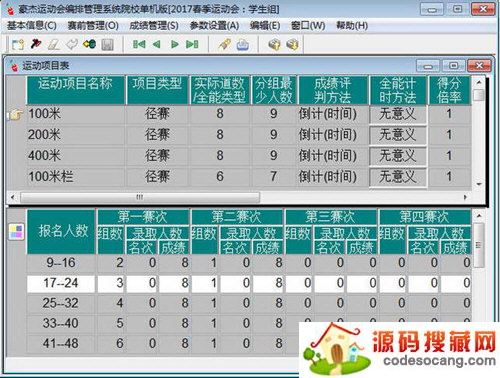
Task: Jump to the first record
Action: [x=139, y=44]
